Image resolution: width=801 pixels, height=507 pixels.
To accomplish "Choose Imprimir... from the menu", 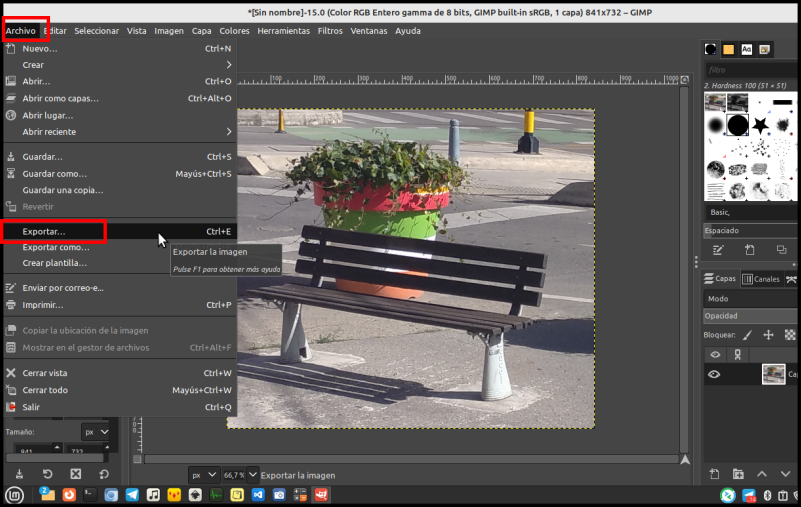I will pyautogui.click(x=120, y=305).
